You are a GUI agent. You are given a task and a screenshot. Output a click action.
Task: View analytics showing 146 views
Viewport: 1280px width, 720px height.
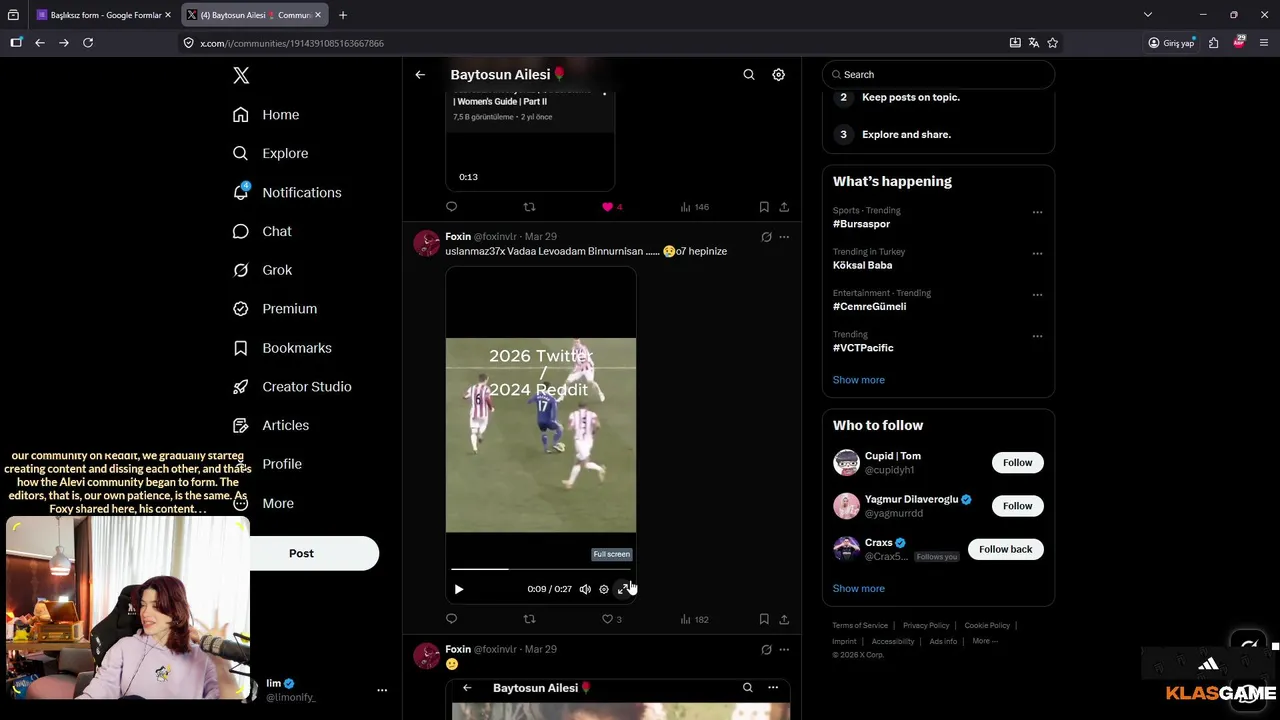[694, 207]
